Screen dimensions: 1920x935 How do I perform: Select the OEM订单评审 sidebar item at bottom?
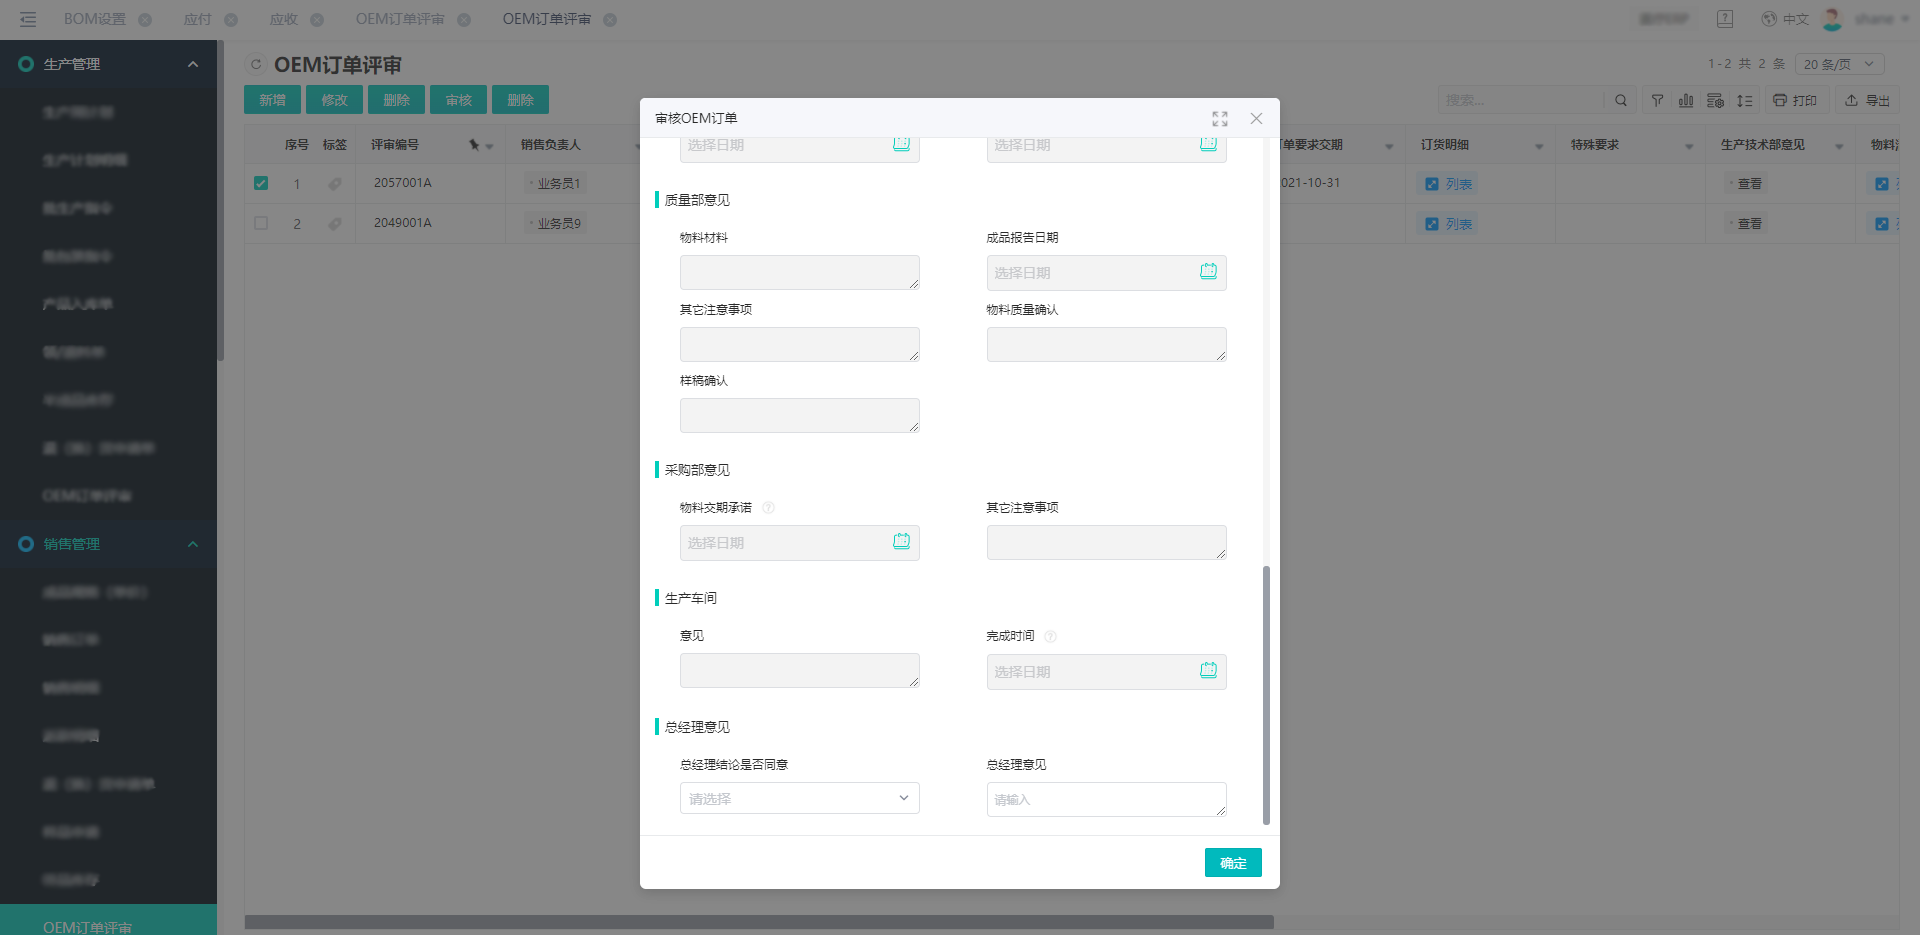[108, 921]
